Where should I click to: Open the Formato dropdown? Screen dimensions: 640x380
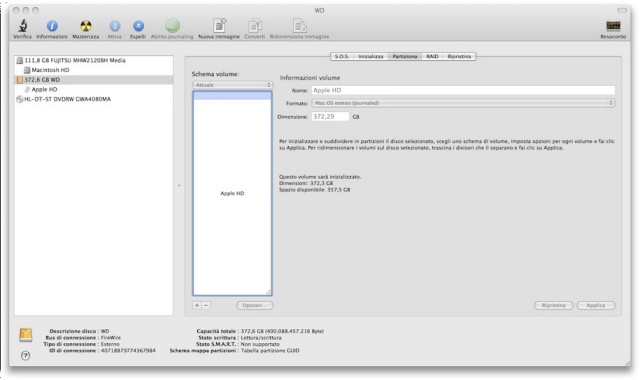pyautogui.click(x=463, y=103)
